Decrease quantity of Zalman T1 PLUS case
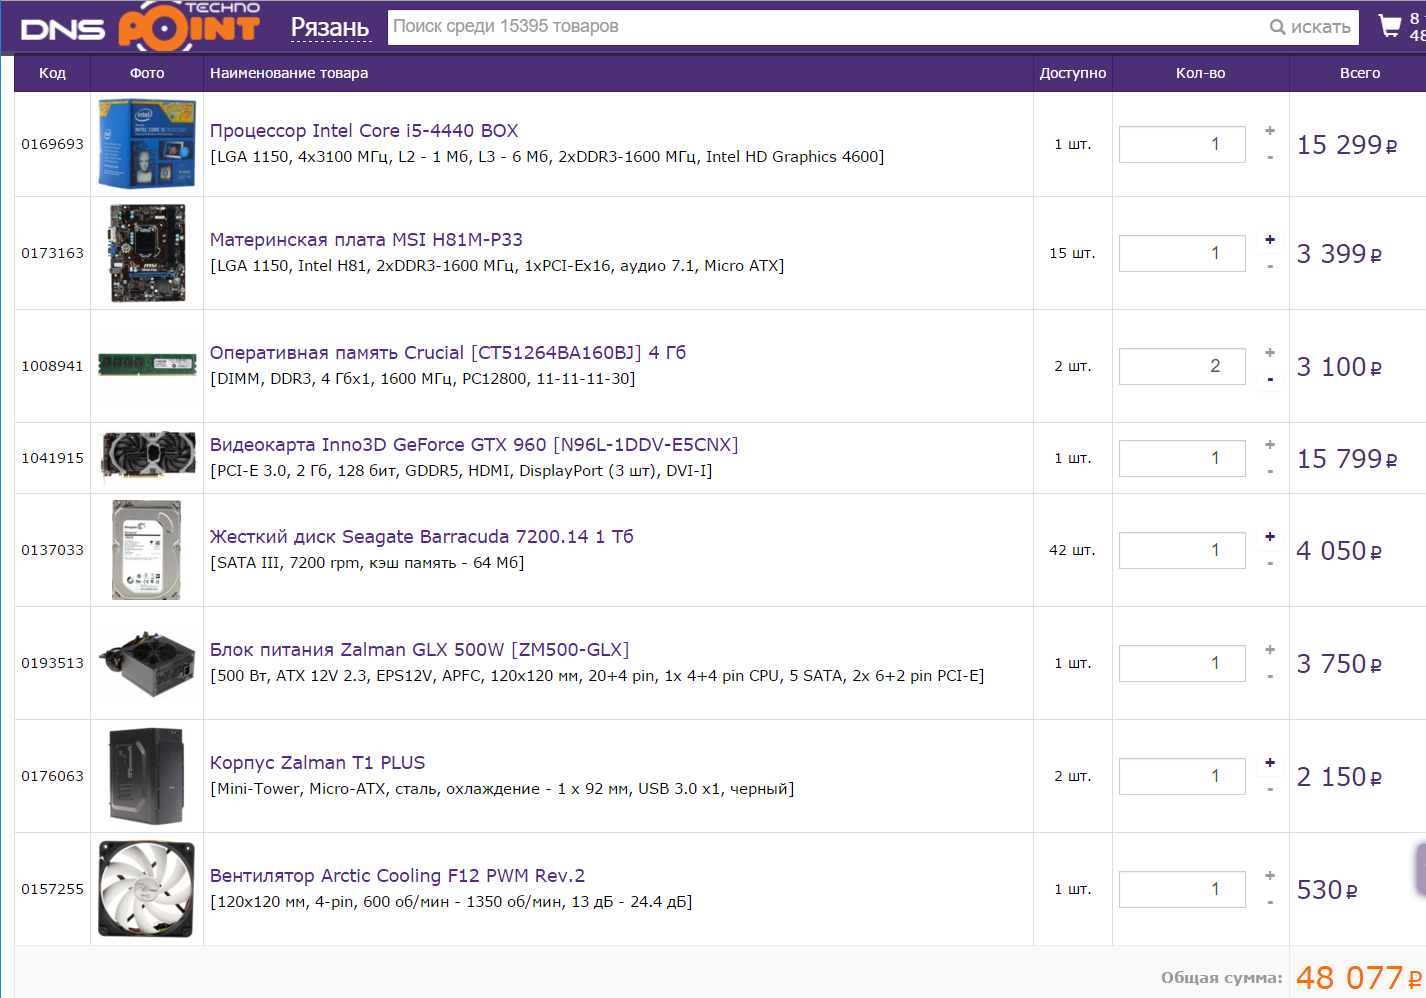The width and height of the screenshot is (1426, 998). click(1270, 790)
